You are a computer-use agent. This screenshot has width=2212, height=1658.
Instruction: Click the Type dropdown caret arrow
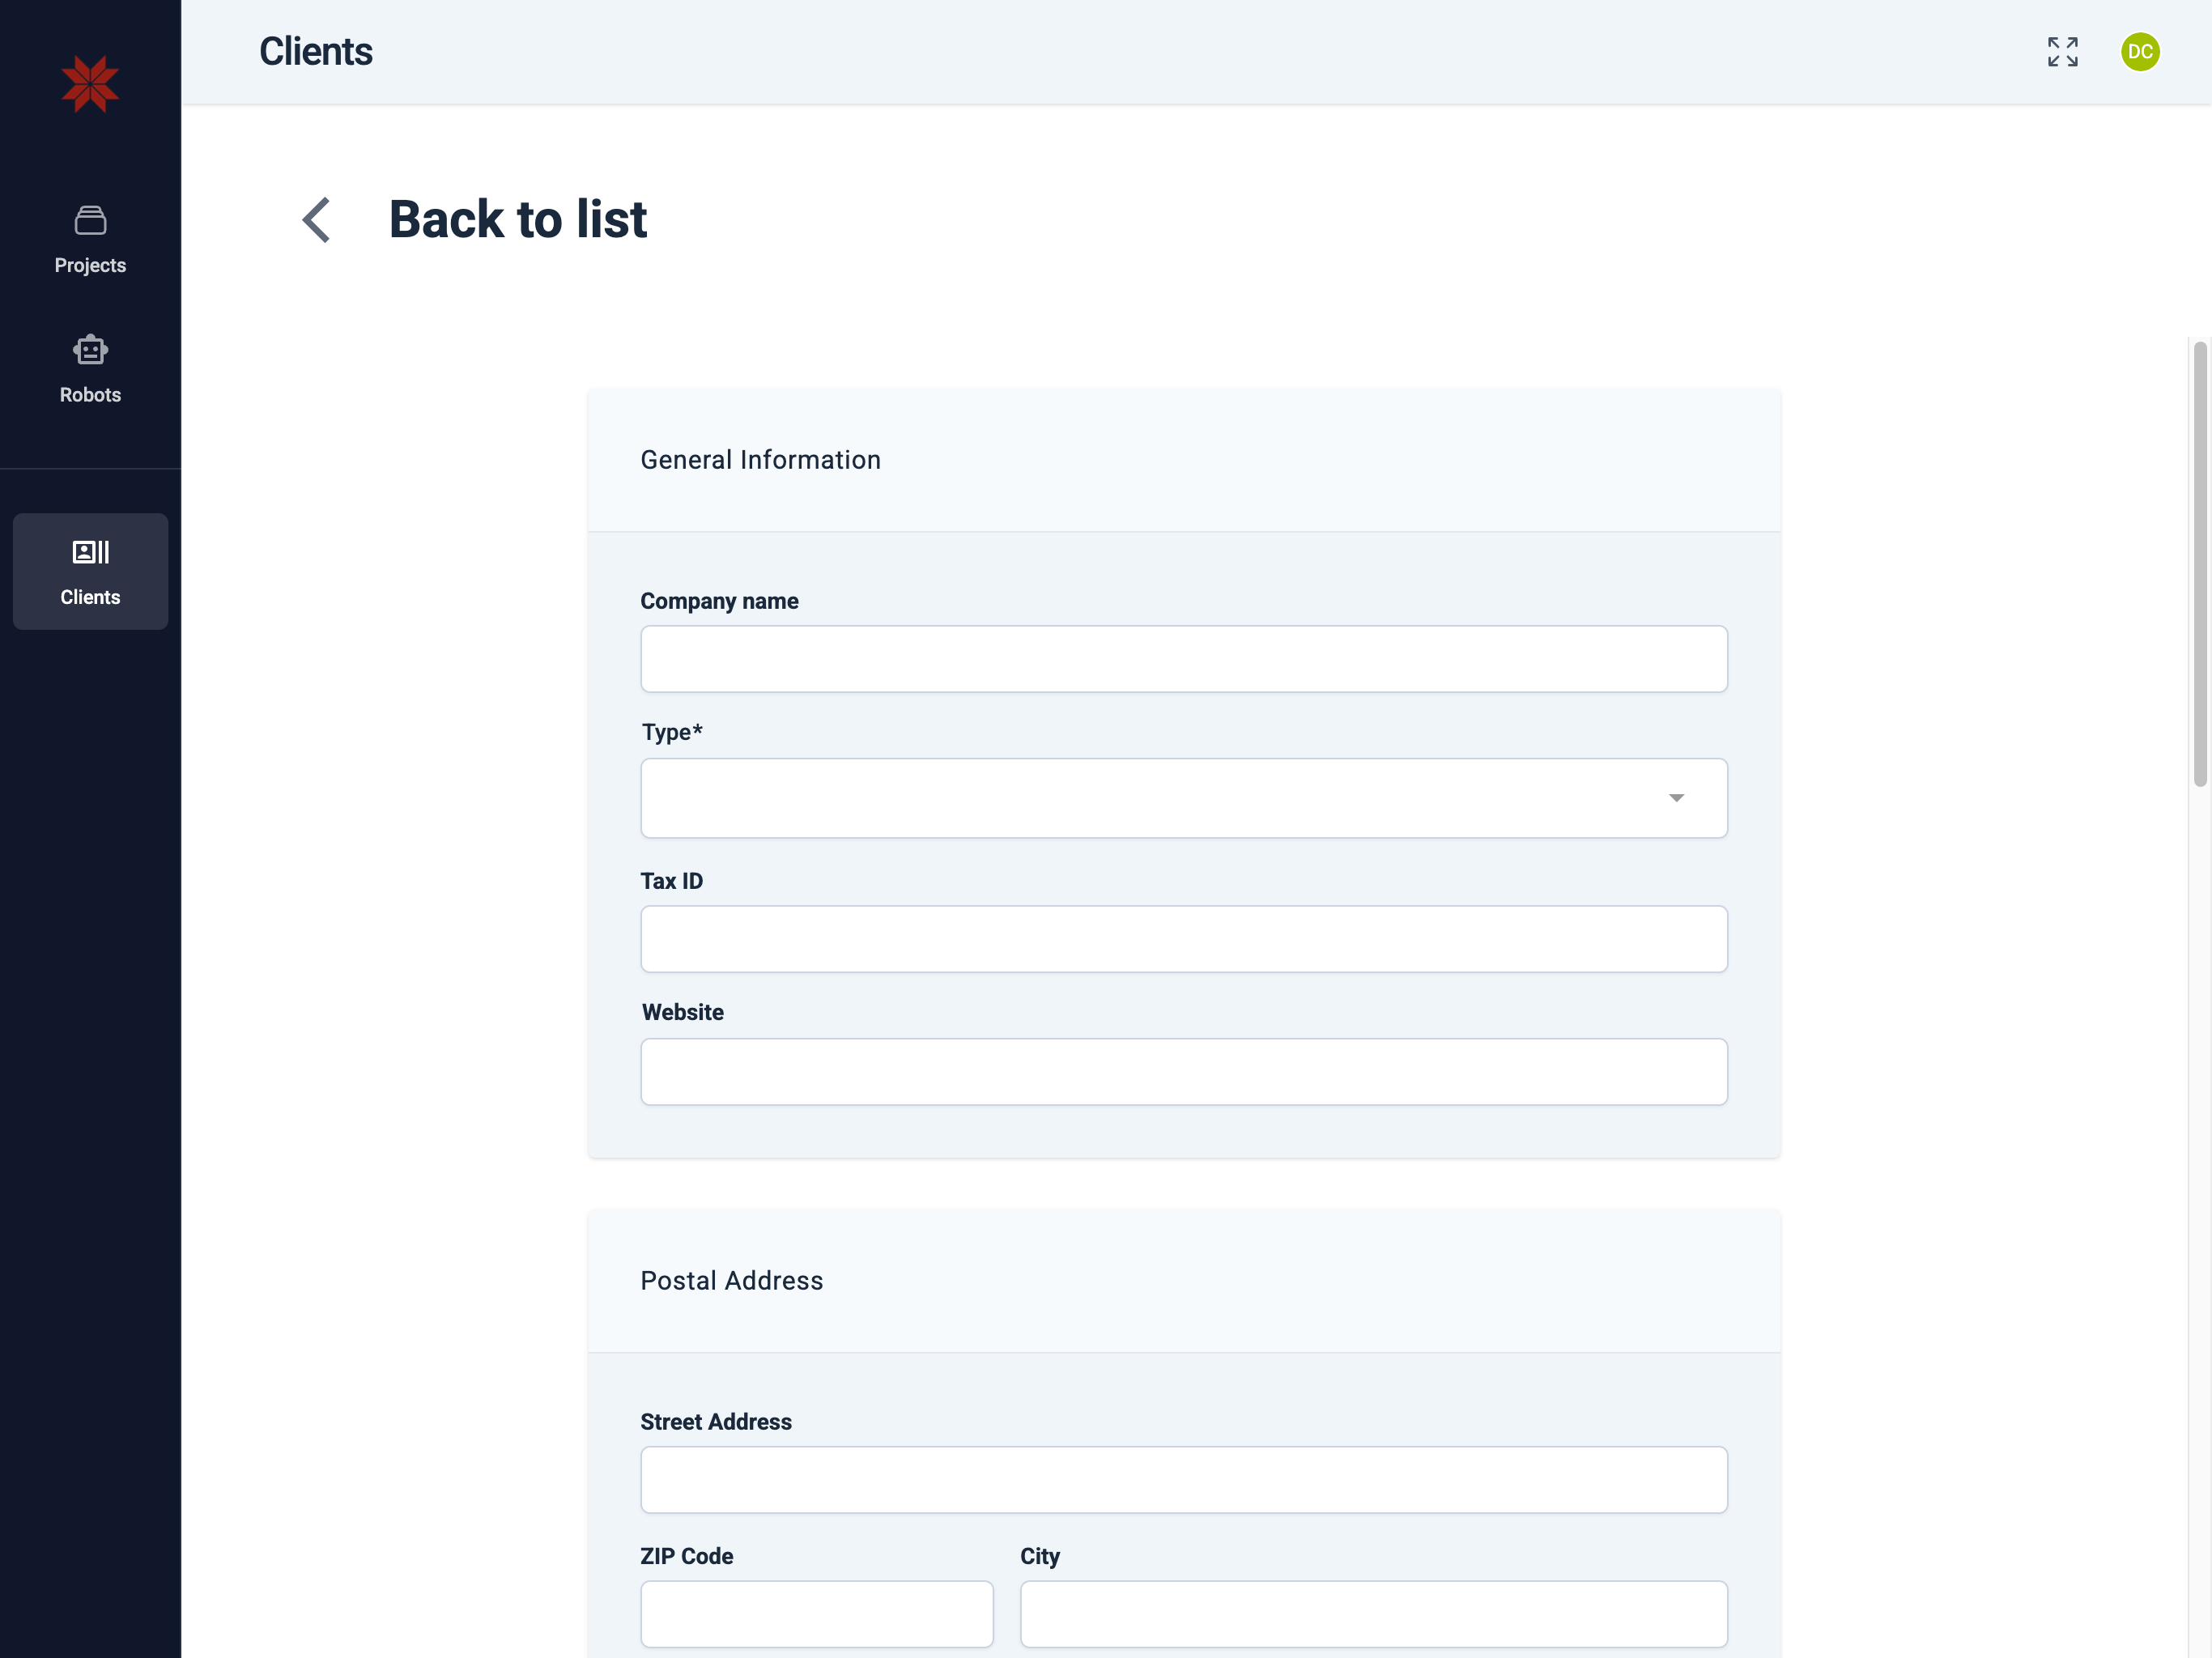[1676, 798]
